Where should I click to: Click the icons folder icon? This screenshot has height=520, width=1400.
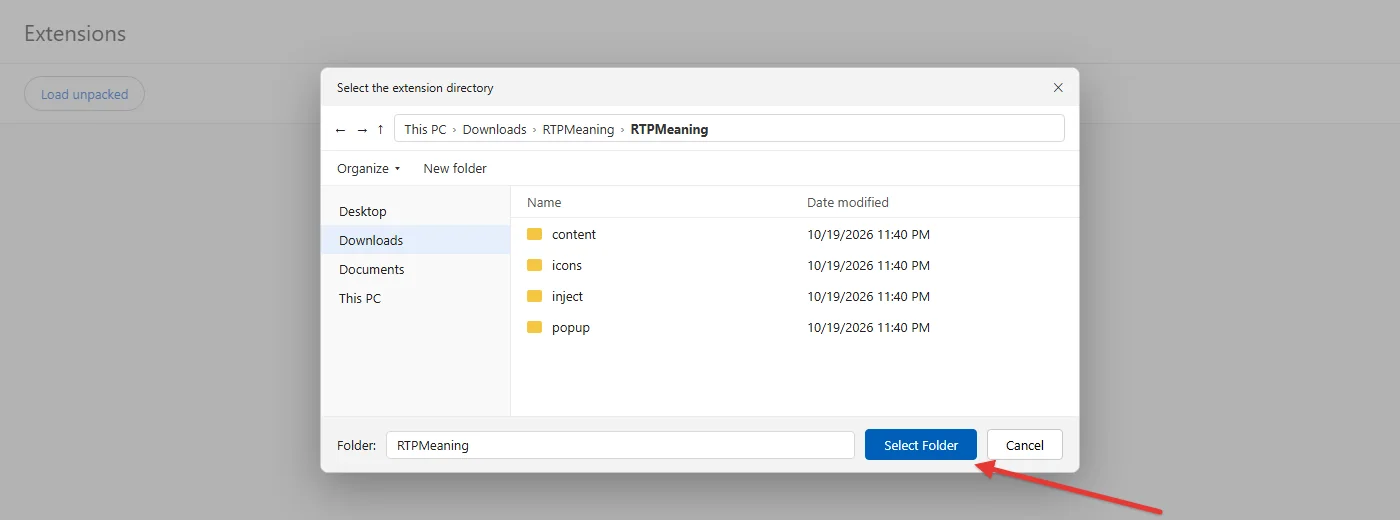click(535, 265)
